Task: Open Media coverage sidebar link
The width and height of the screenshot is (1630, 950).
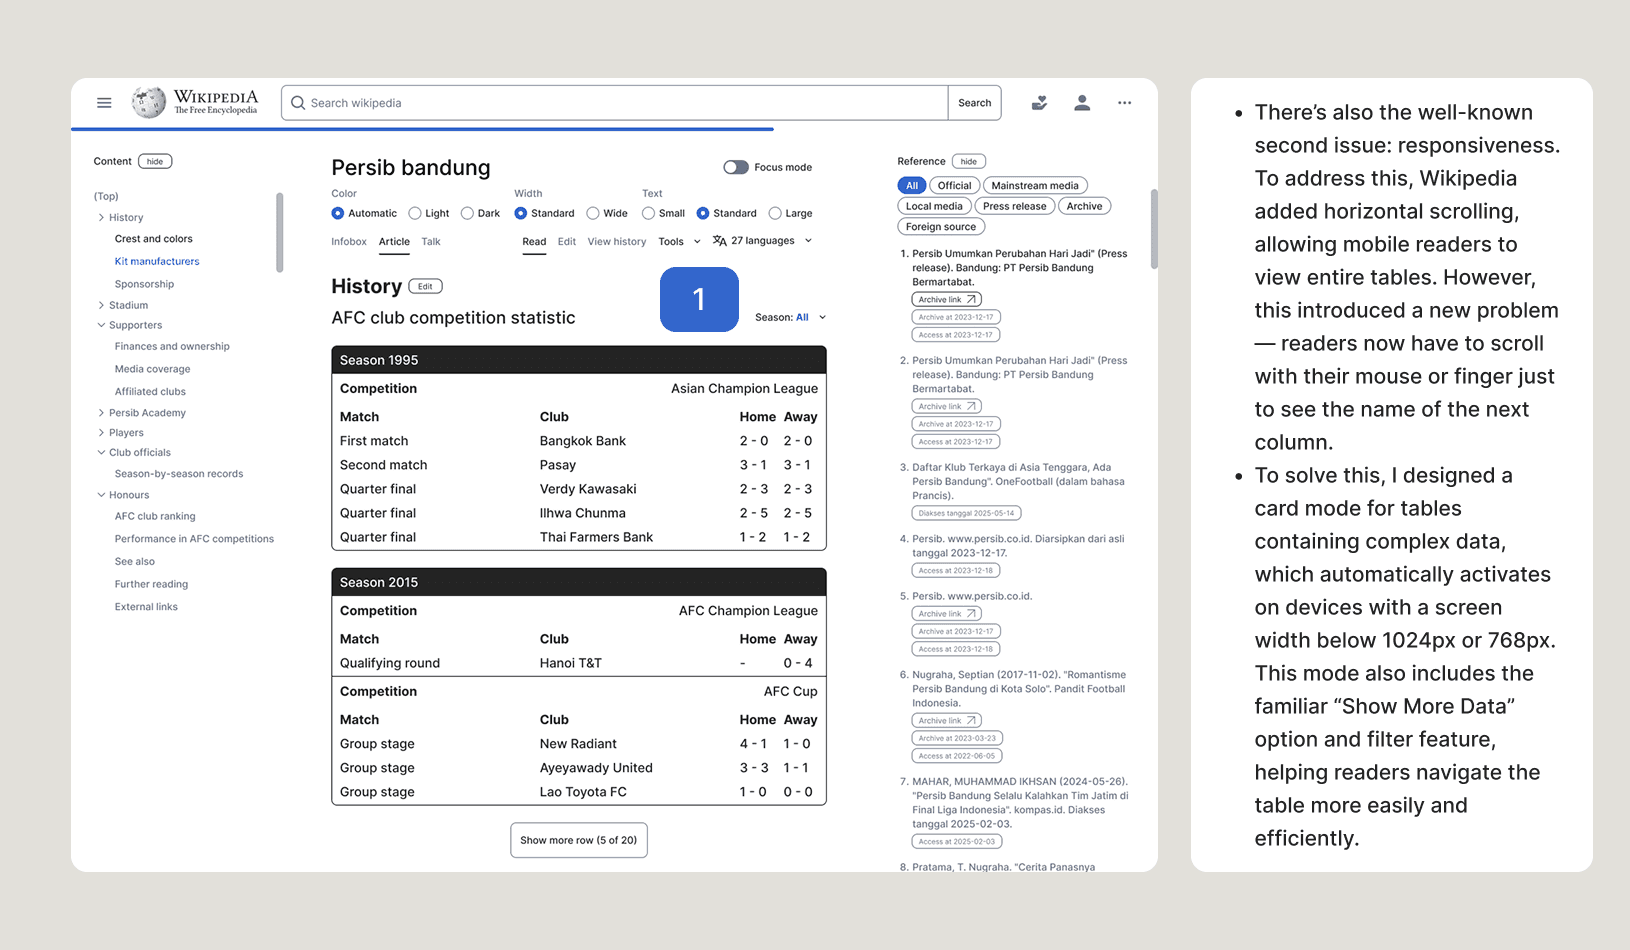Action: click(152, 369)
